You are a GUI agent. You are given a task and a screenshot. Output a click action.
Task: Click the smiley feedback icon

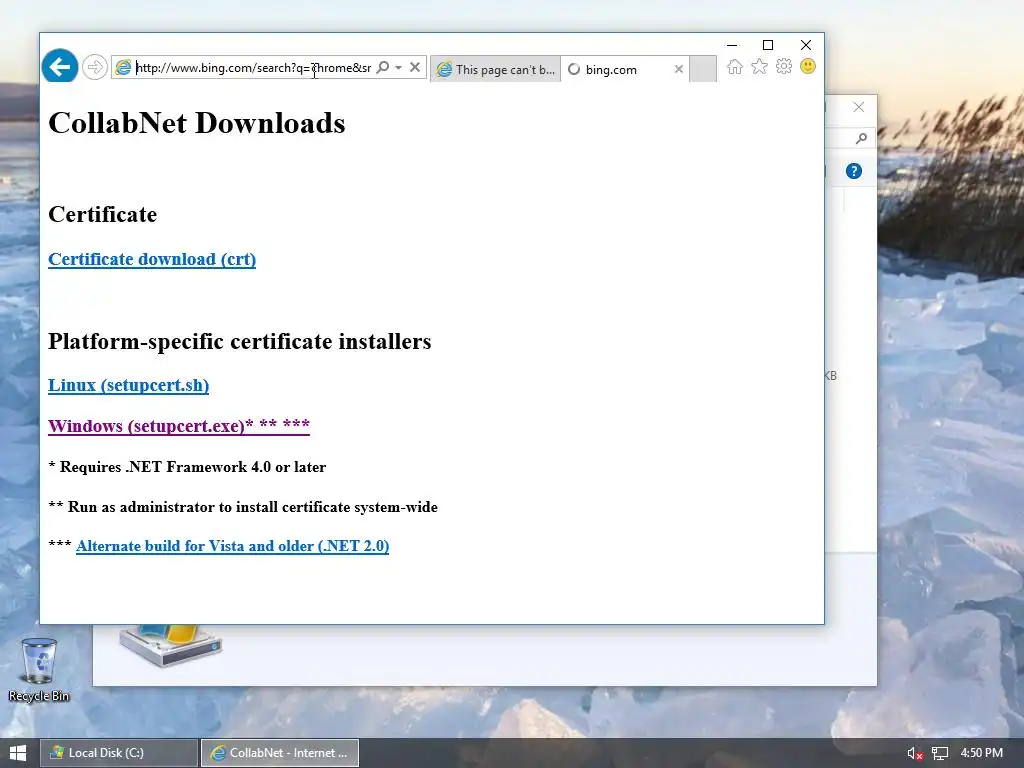[808, 67]
